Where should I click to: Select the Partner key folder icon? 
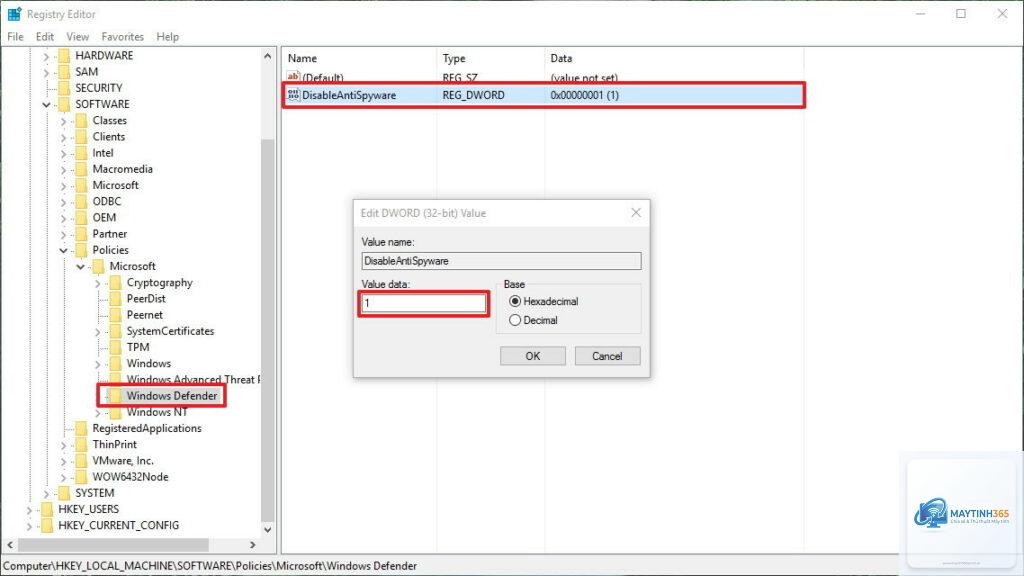pos(81,234)
